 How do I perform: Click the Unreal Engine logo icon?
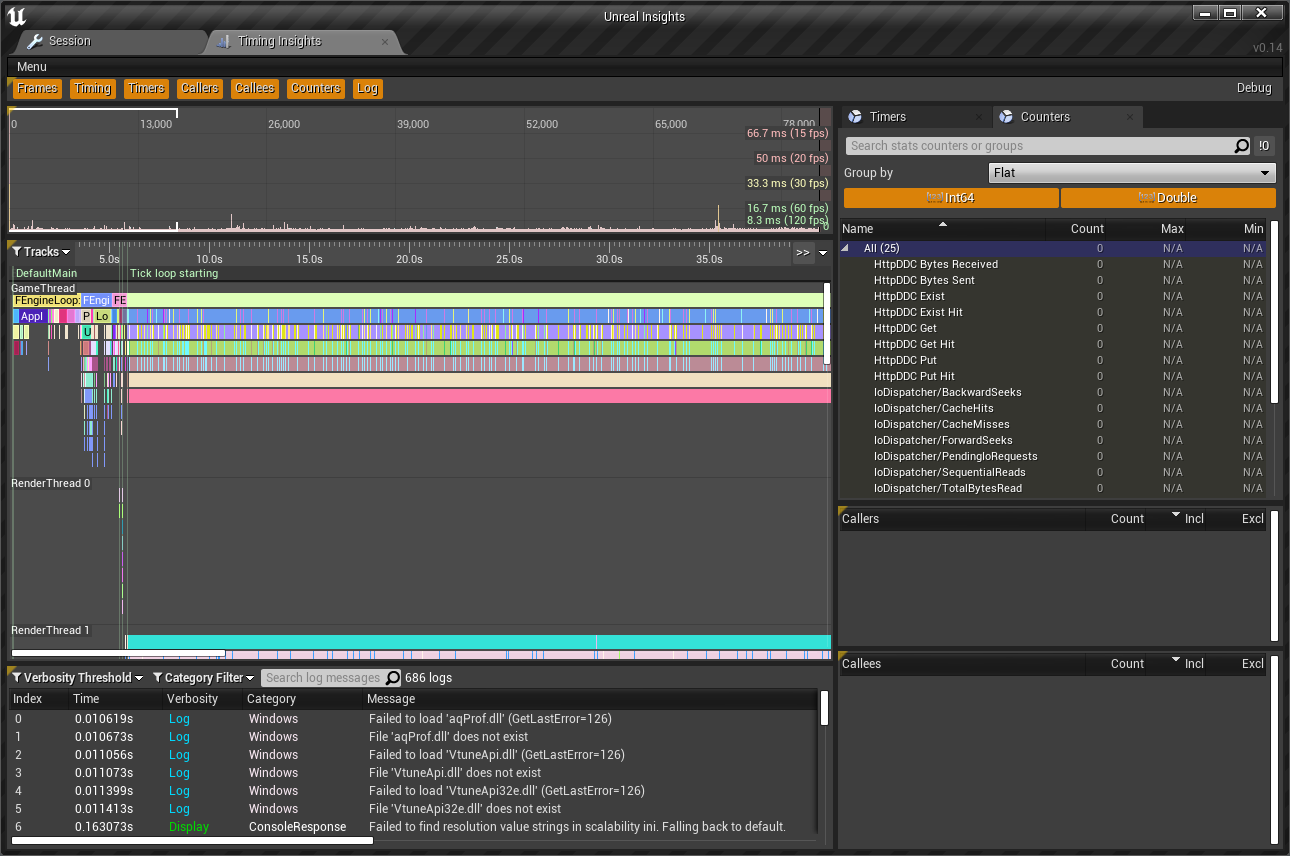pyautogui.click(x=16, y=15)
